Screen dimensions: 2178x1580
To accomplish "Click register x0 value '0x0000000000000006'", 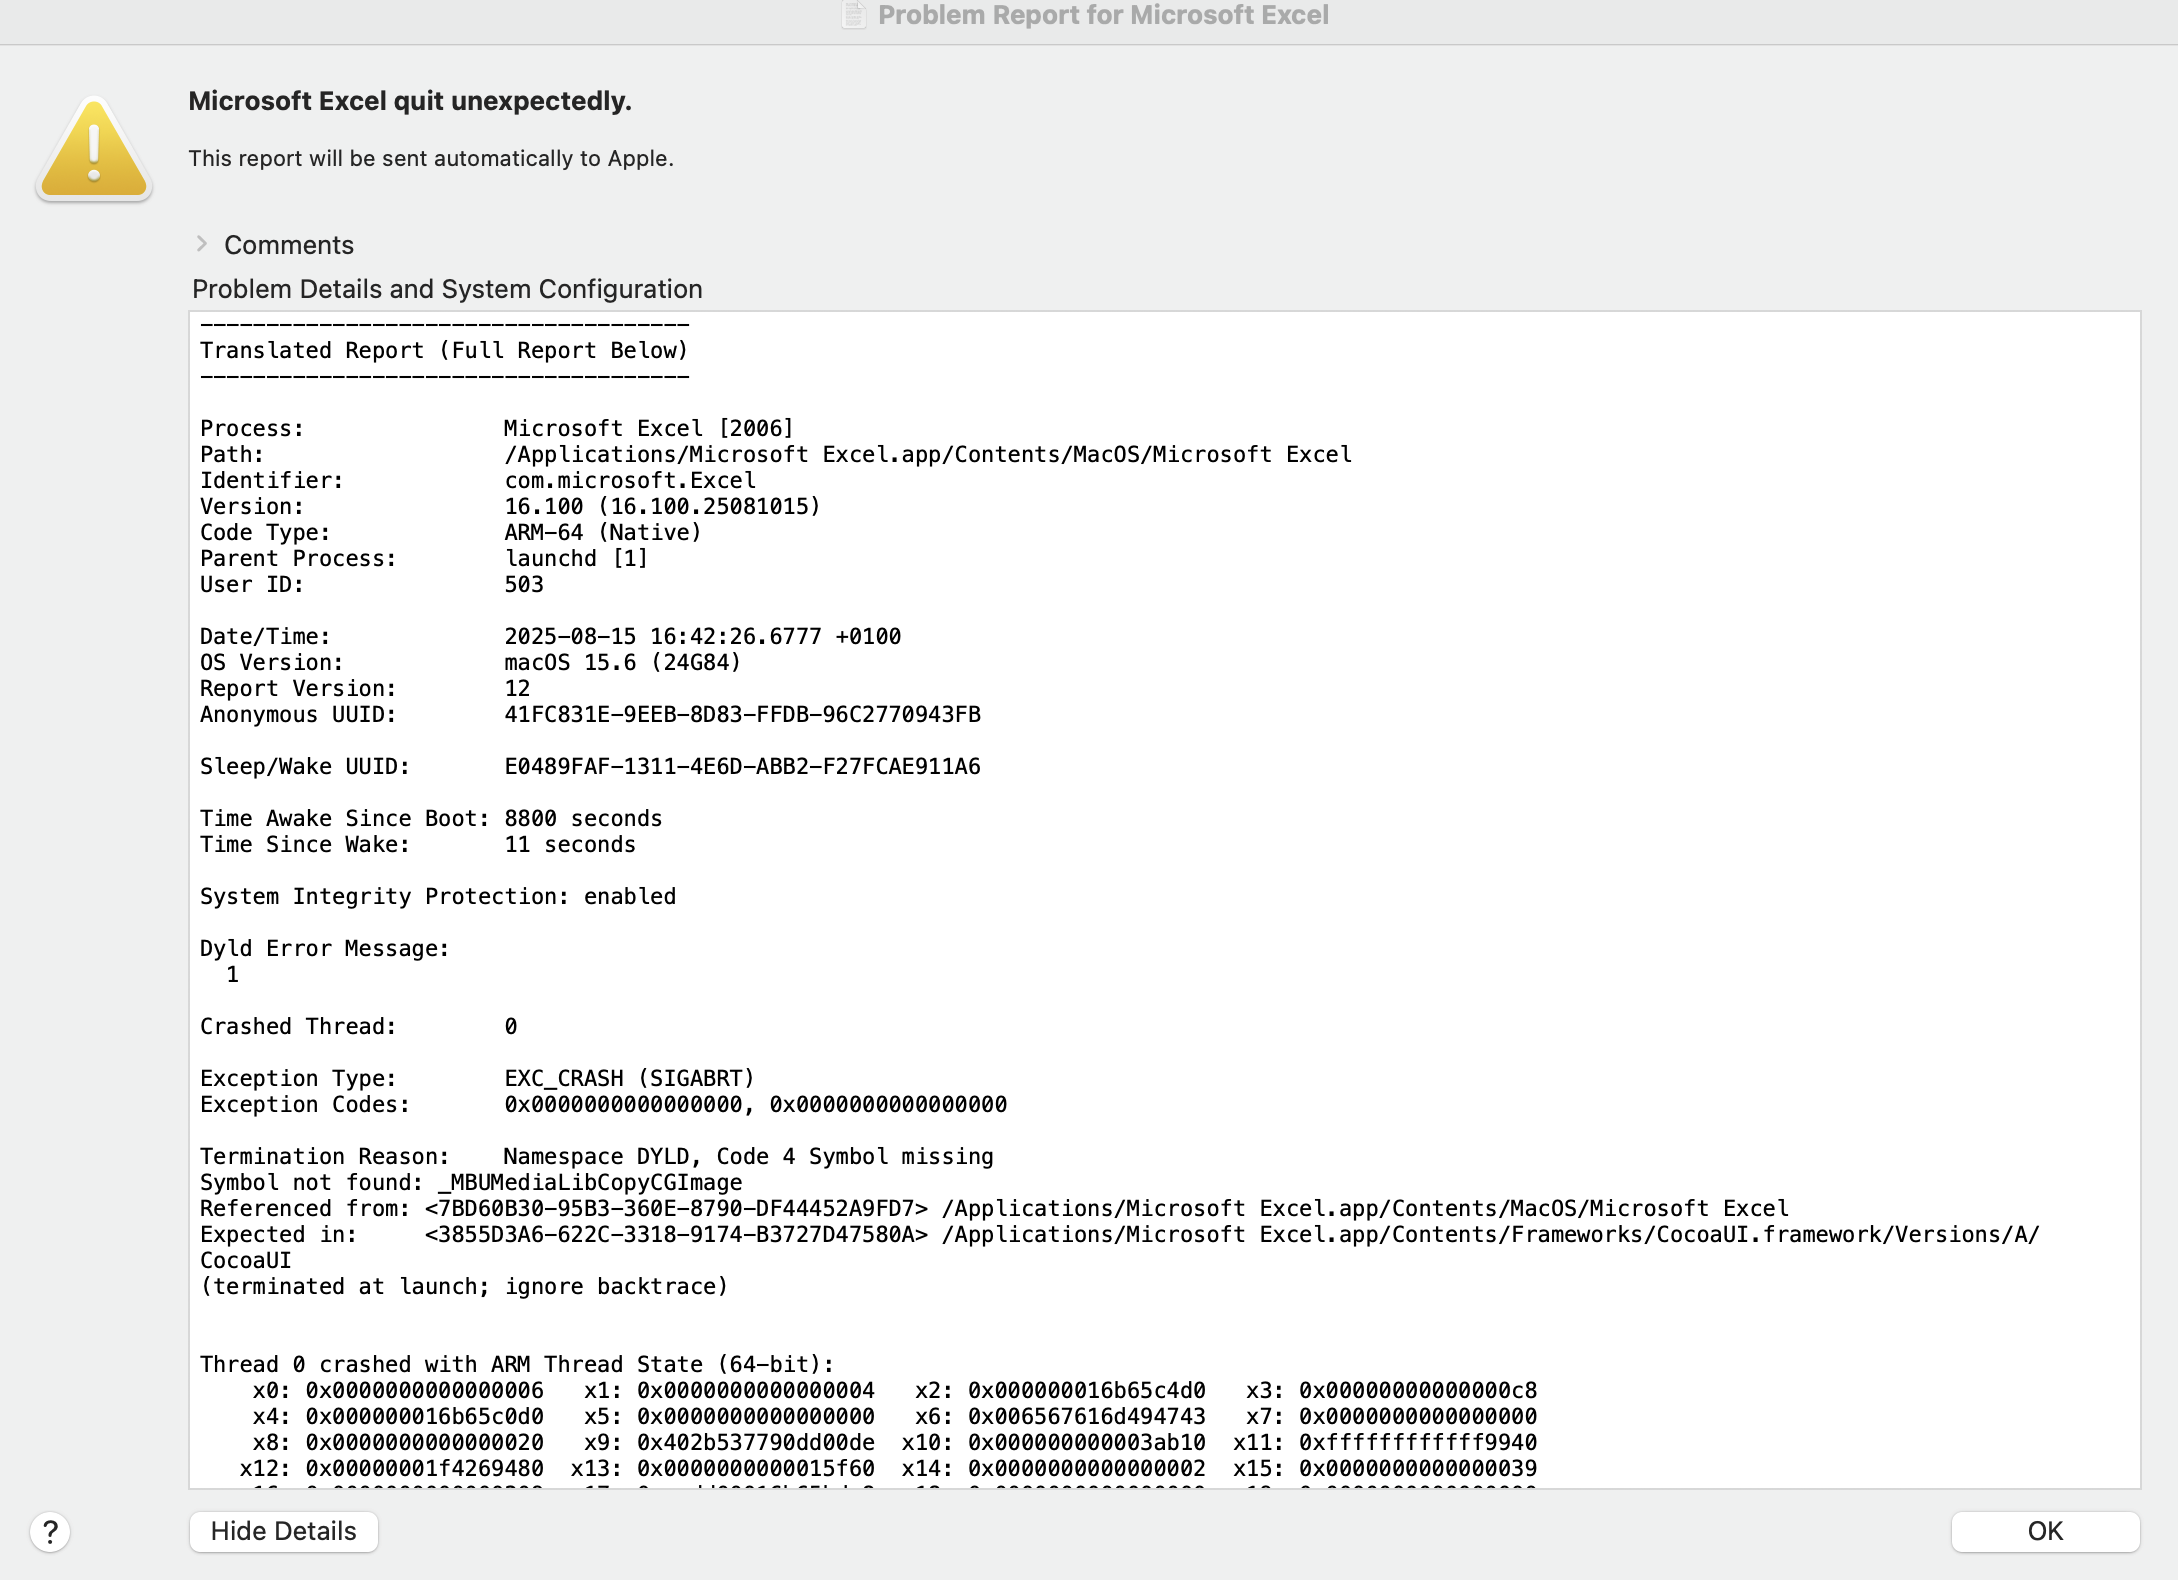I will tap(425, 1390).
